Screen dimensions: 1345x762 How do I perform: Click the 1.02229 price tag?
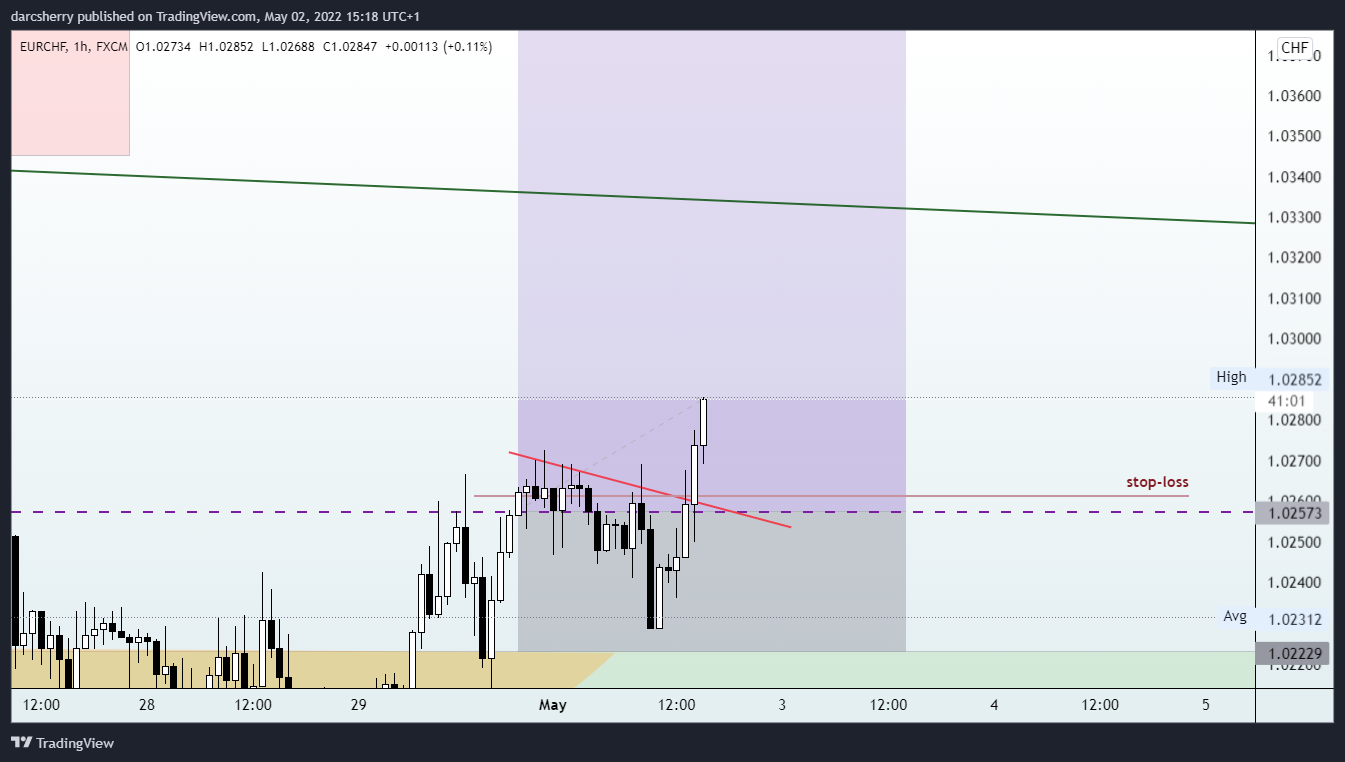(1294, 654)
